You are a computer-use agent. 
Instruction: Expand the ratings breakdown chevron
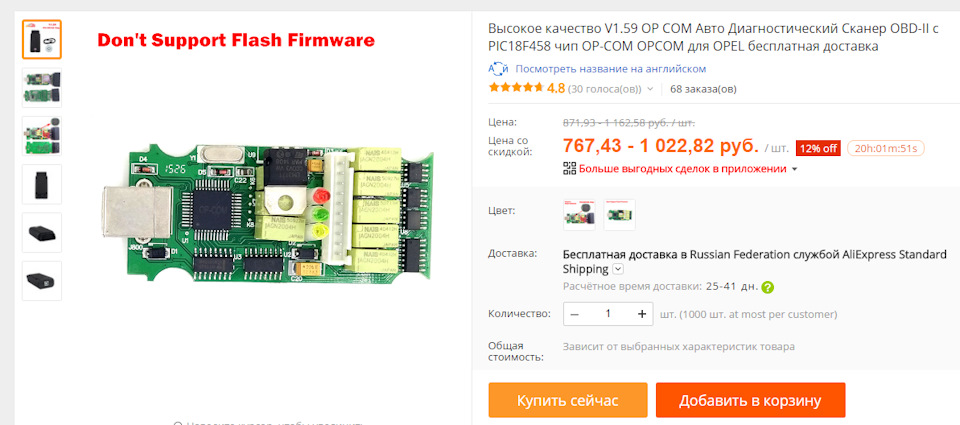pyautogui.click(x=650, y=89)
